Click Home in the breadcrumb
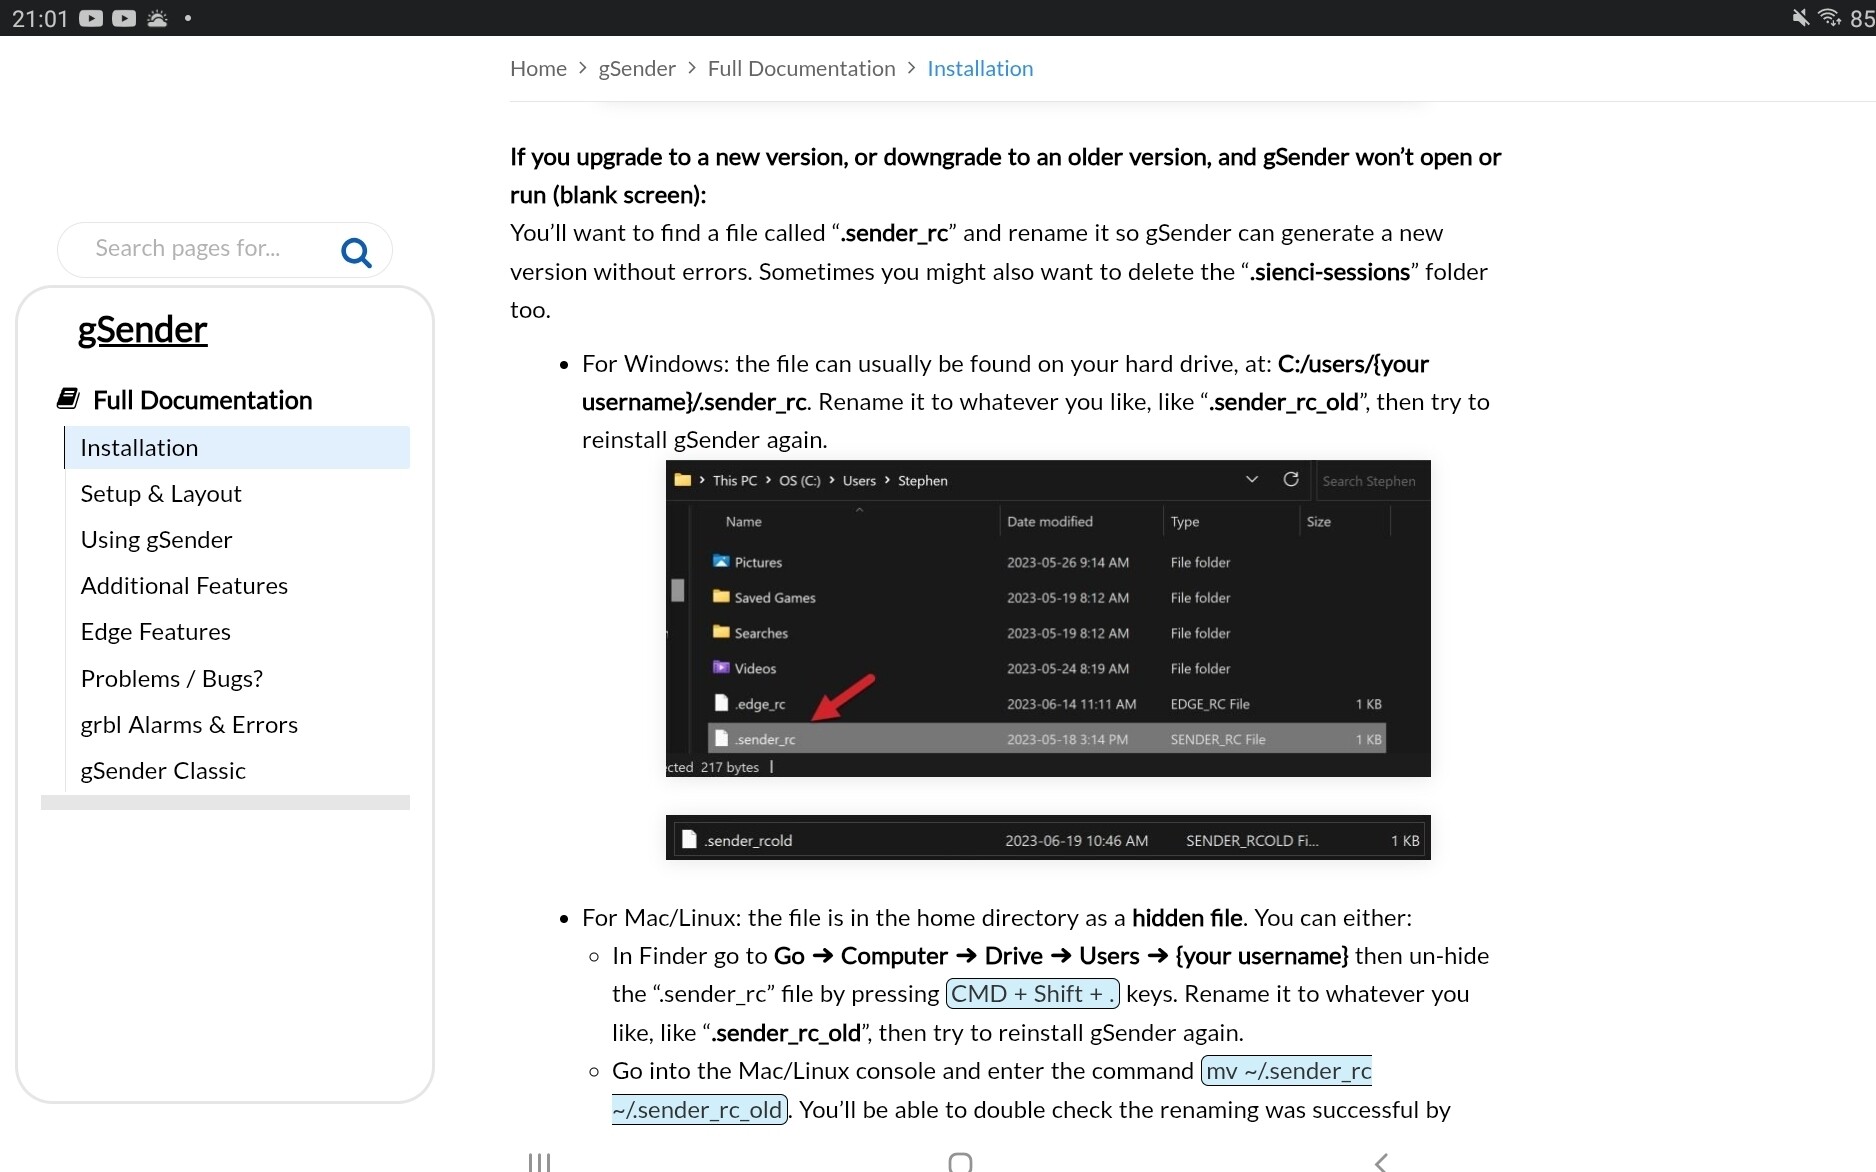Image resolution: width=1876 pixels, height=1172 pixels. click(x=538, y=69)
